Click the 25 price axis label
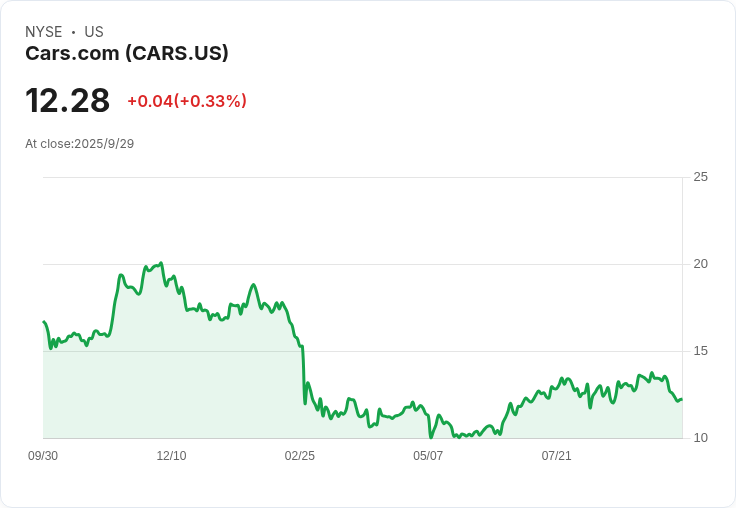Screen dimensions: 736x508 (700, 177)
